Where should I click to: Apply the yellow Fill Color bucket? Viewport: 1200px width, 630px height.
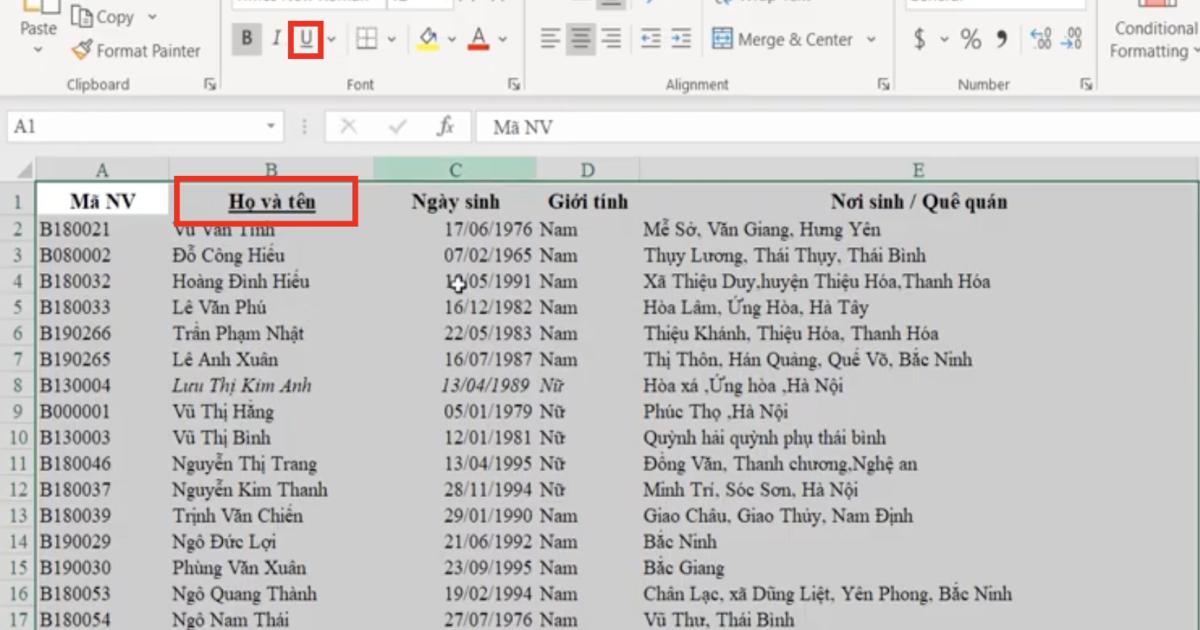tap(429, 39)
